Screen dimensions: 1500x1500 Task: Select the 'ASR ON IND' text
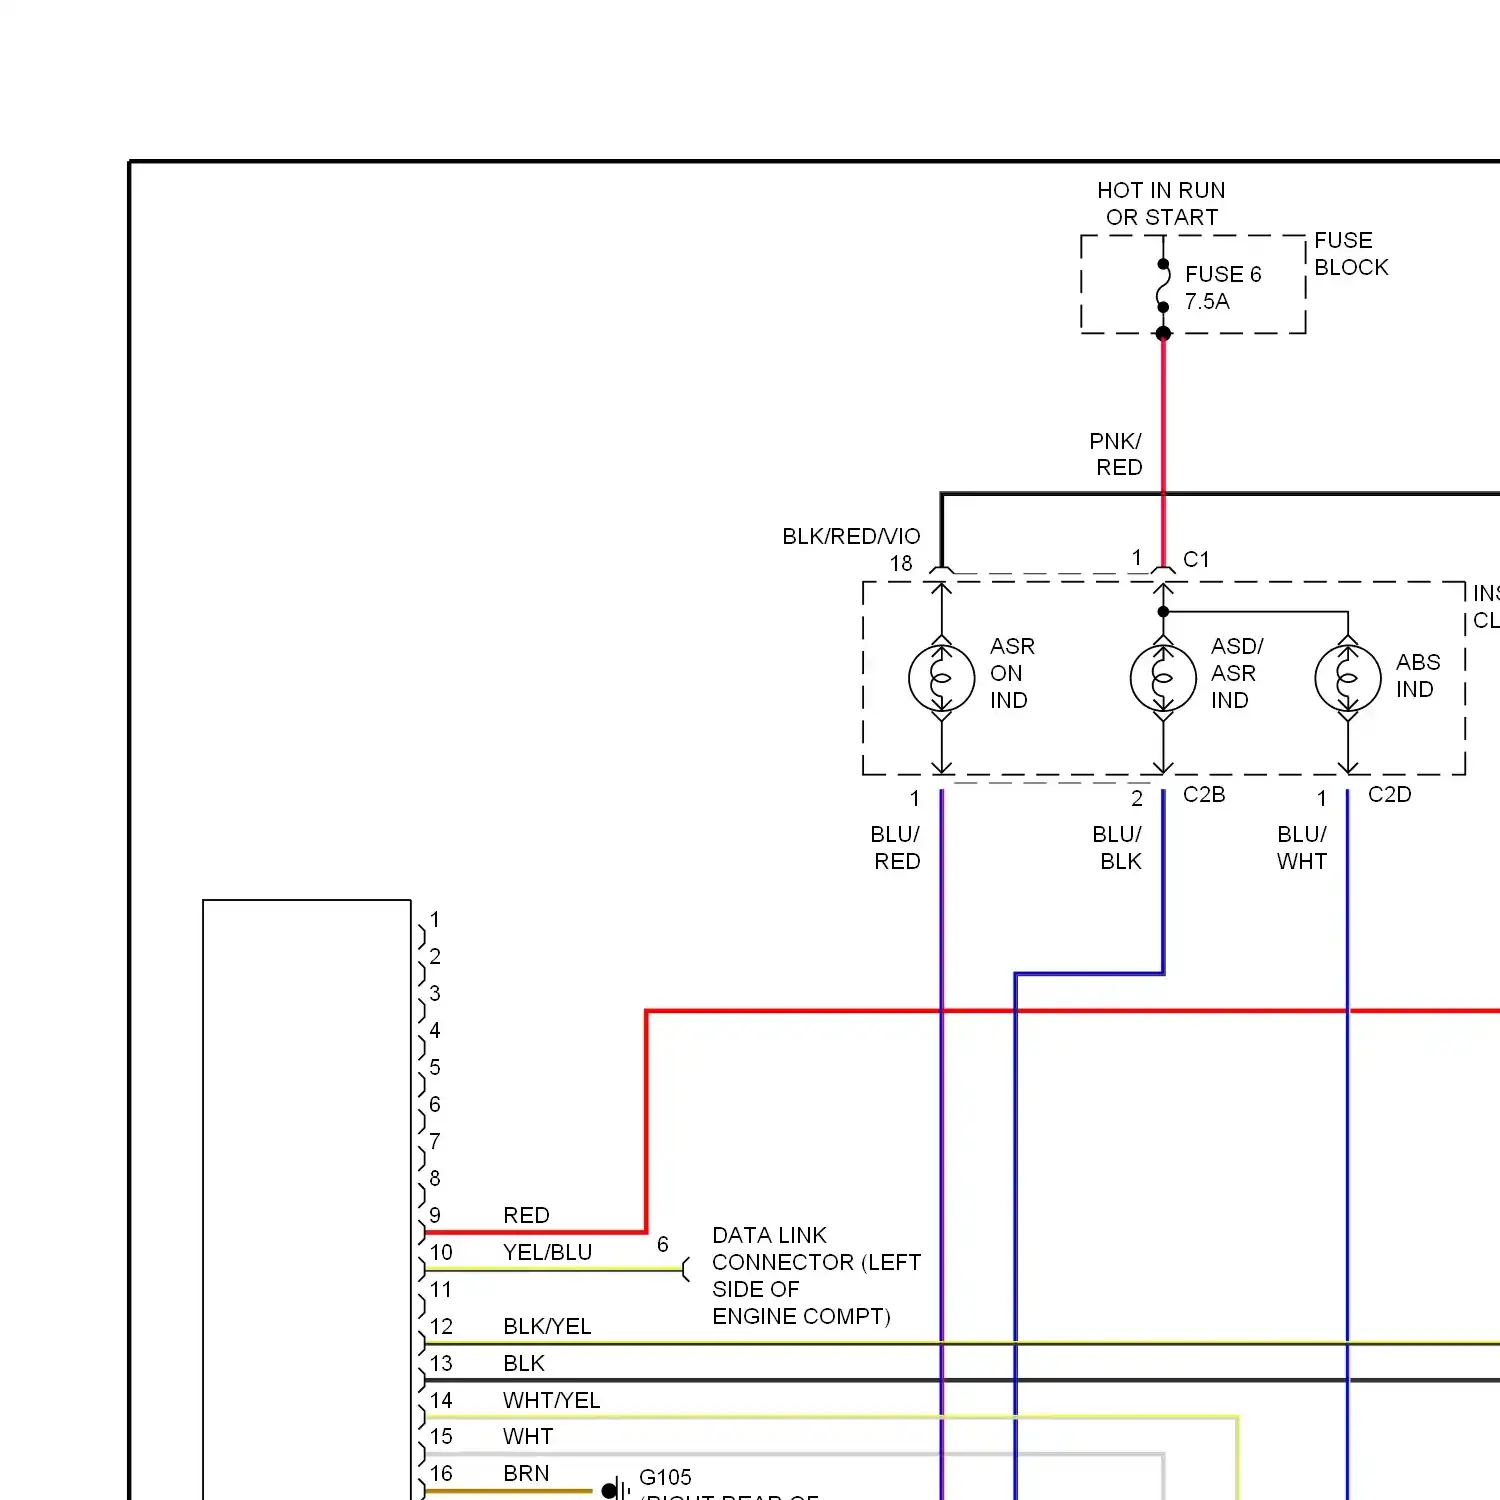pos(1012,673)
